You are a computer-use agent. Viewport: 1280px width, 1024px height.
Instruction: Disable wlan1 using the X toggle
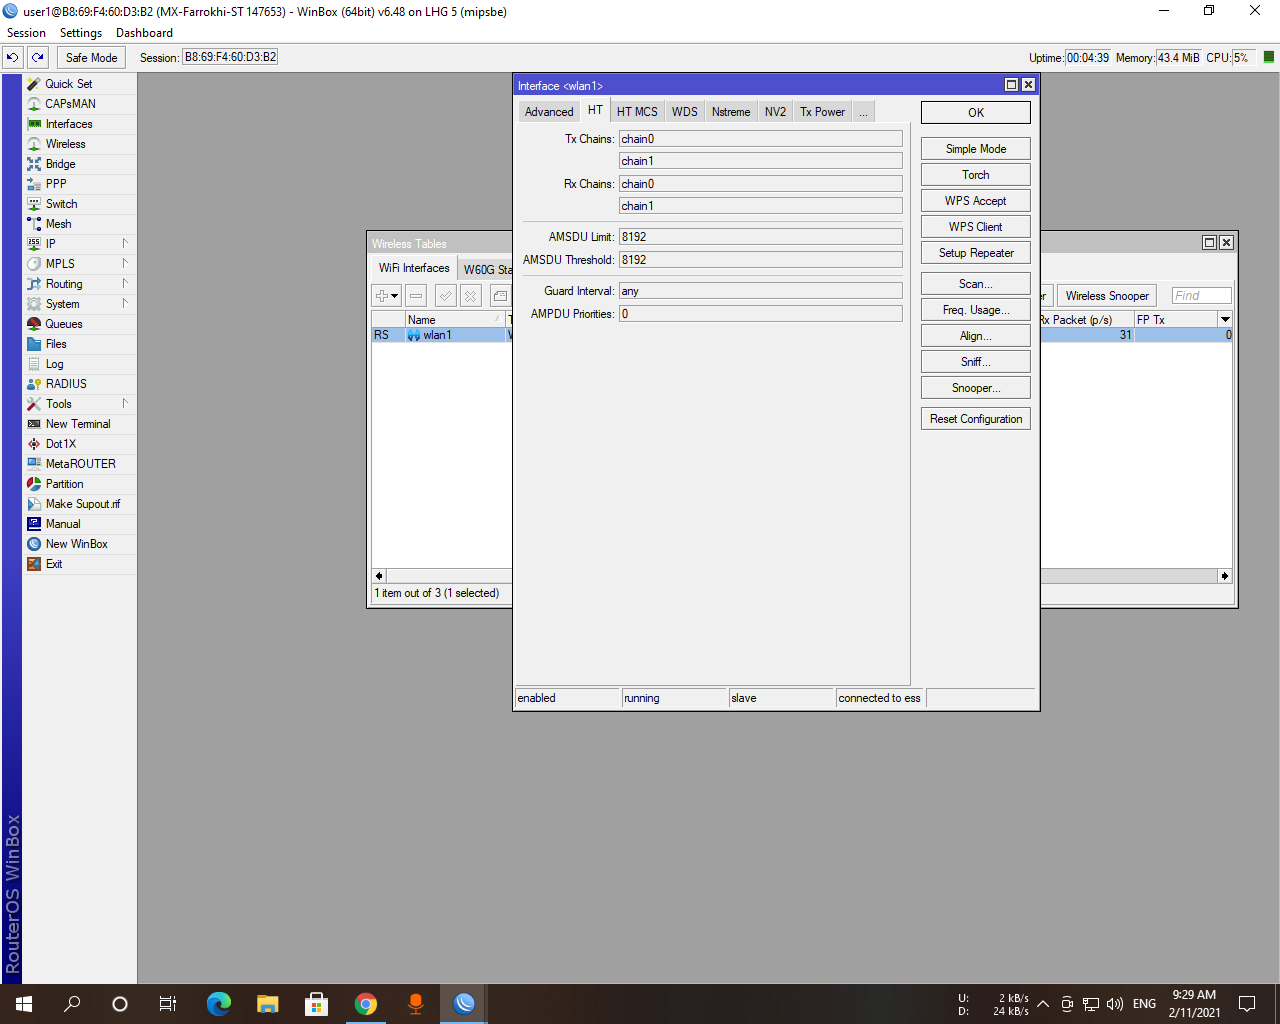469,295
